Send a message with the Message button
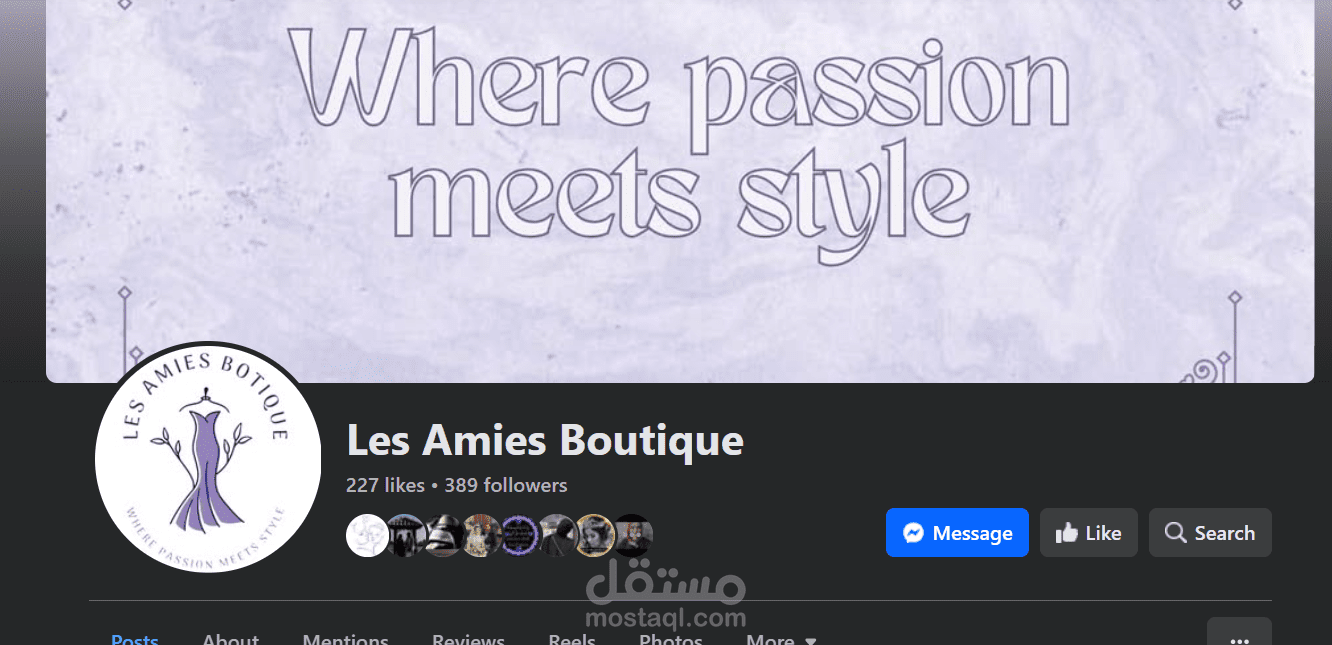Viewport: 1332px width, 645px height. pos(957,533)
